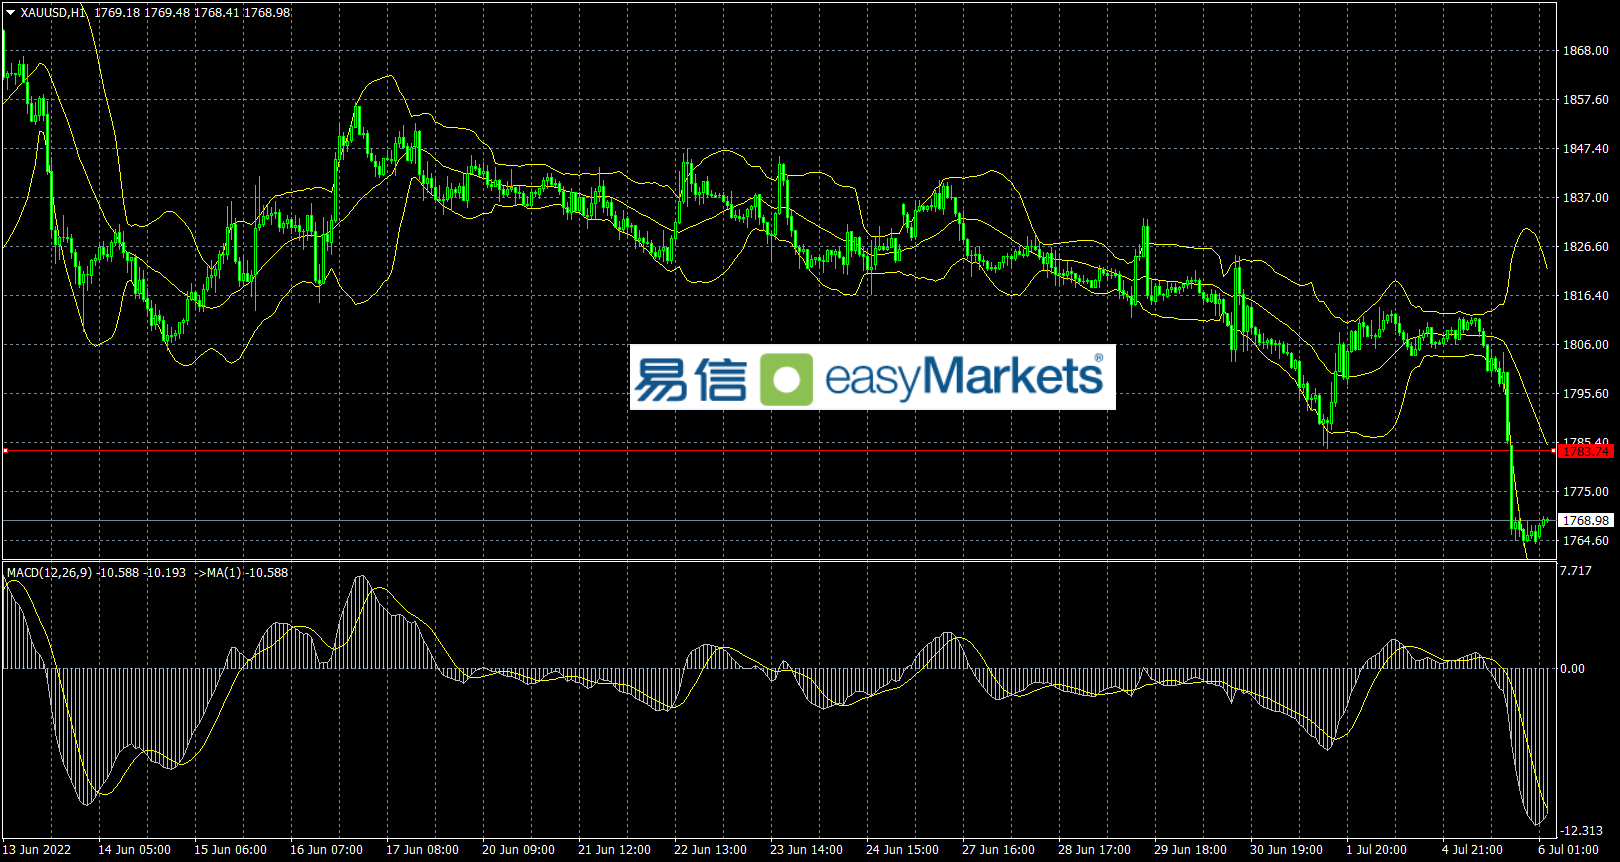Click the 1857.60 price scale label

pos(1586,100)
